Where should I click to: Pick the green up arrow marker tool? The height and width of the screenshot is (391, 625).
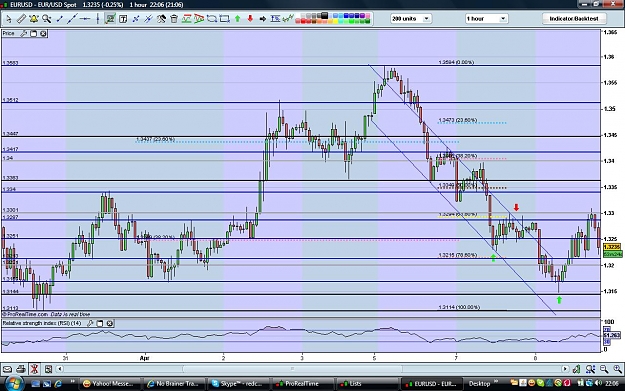238,19
